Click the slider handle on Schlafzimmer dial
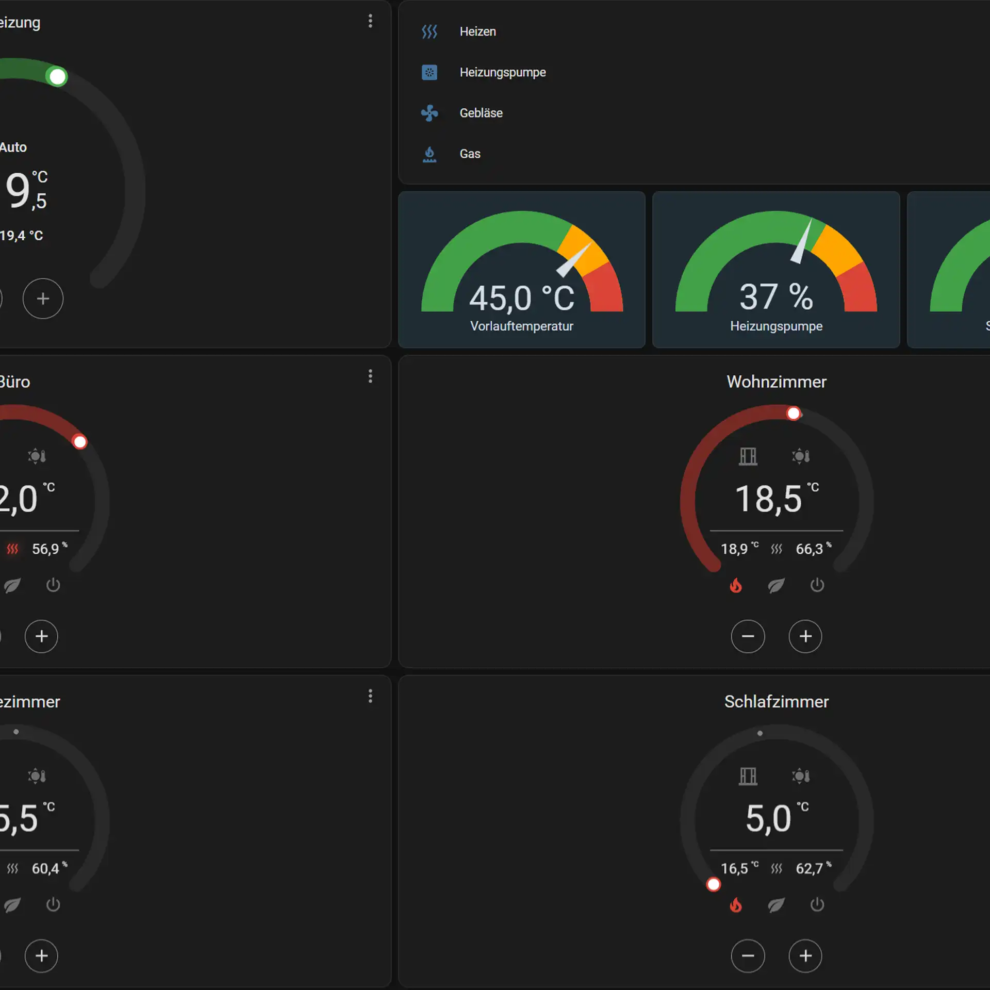 [713, 885]
